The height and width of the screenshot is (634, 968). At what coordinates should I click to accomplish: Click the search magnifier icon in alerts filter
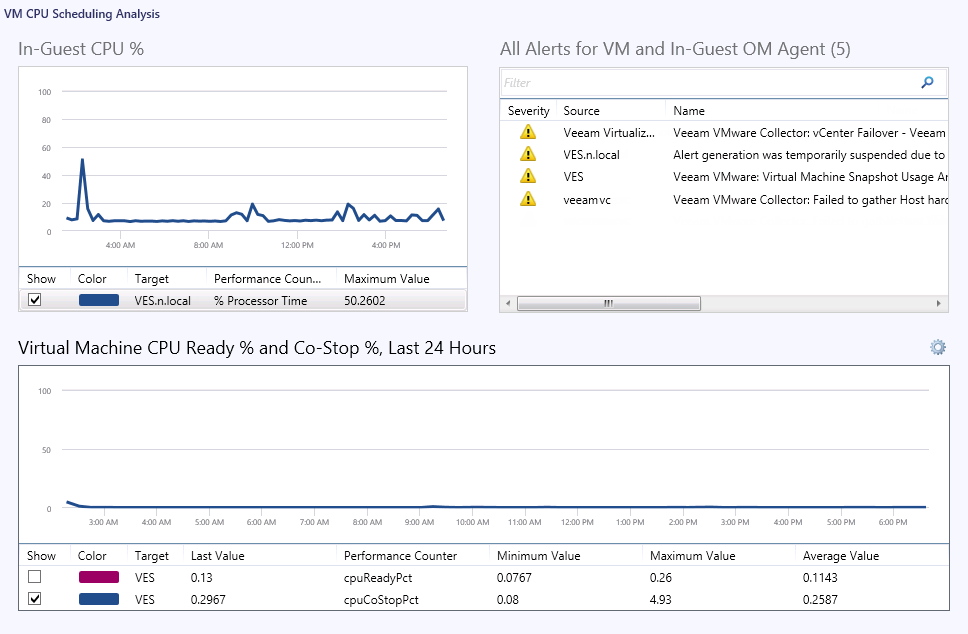pyautogui.click(x=927, y=83)
